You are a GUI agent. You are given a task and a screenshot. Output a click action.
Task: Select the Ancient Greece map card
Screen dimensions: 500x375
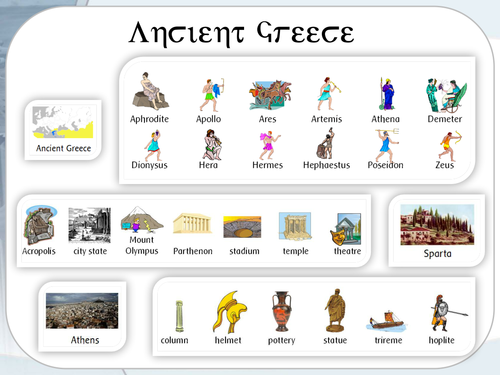(63, 130)
